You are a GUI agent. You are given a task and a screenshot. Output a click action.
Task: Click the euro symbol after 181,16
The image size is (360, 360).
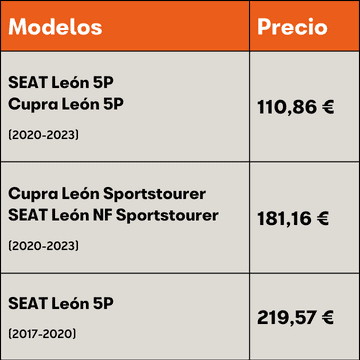click(x=321, y=219)
